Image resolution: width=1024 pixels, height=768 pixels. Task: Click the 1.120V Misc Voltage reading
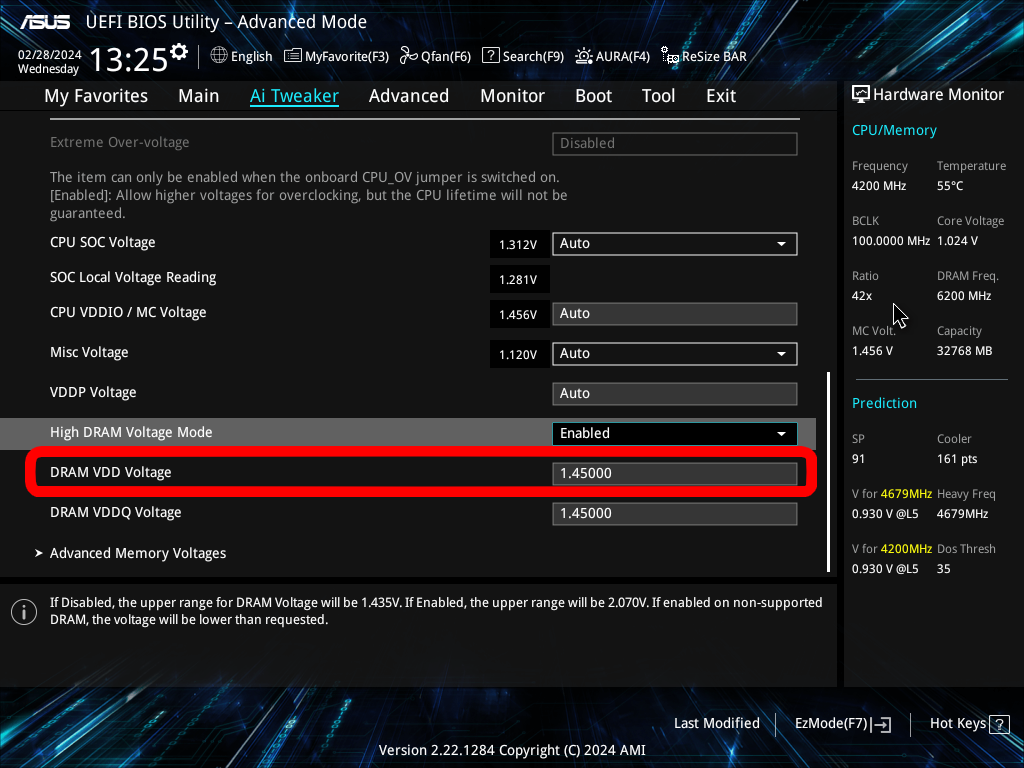tap(518, 355)
